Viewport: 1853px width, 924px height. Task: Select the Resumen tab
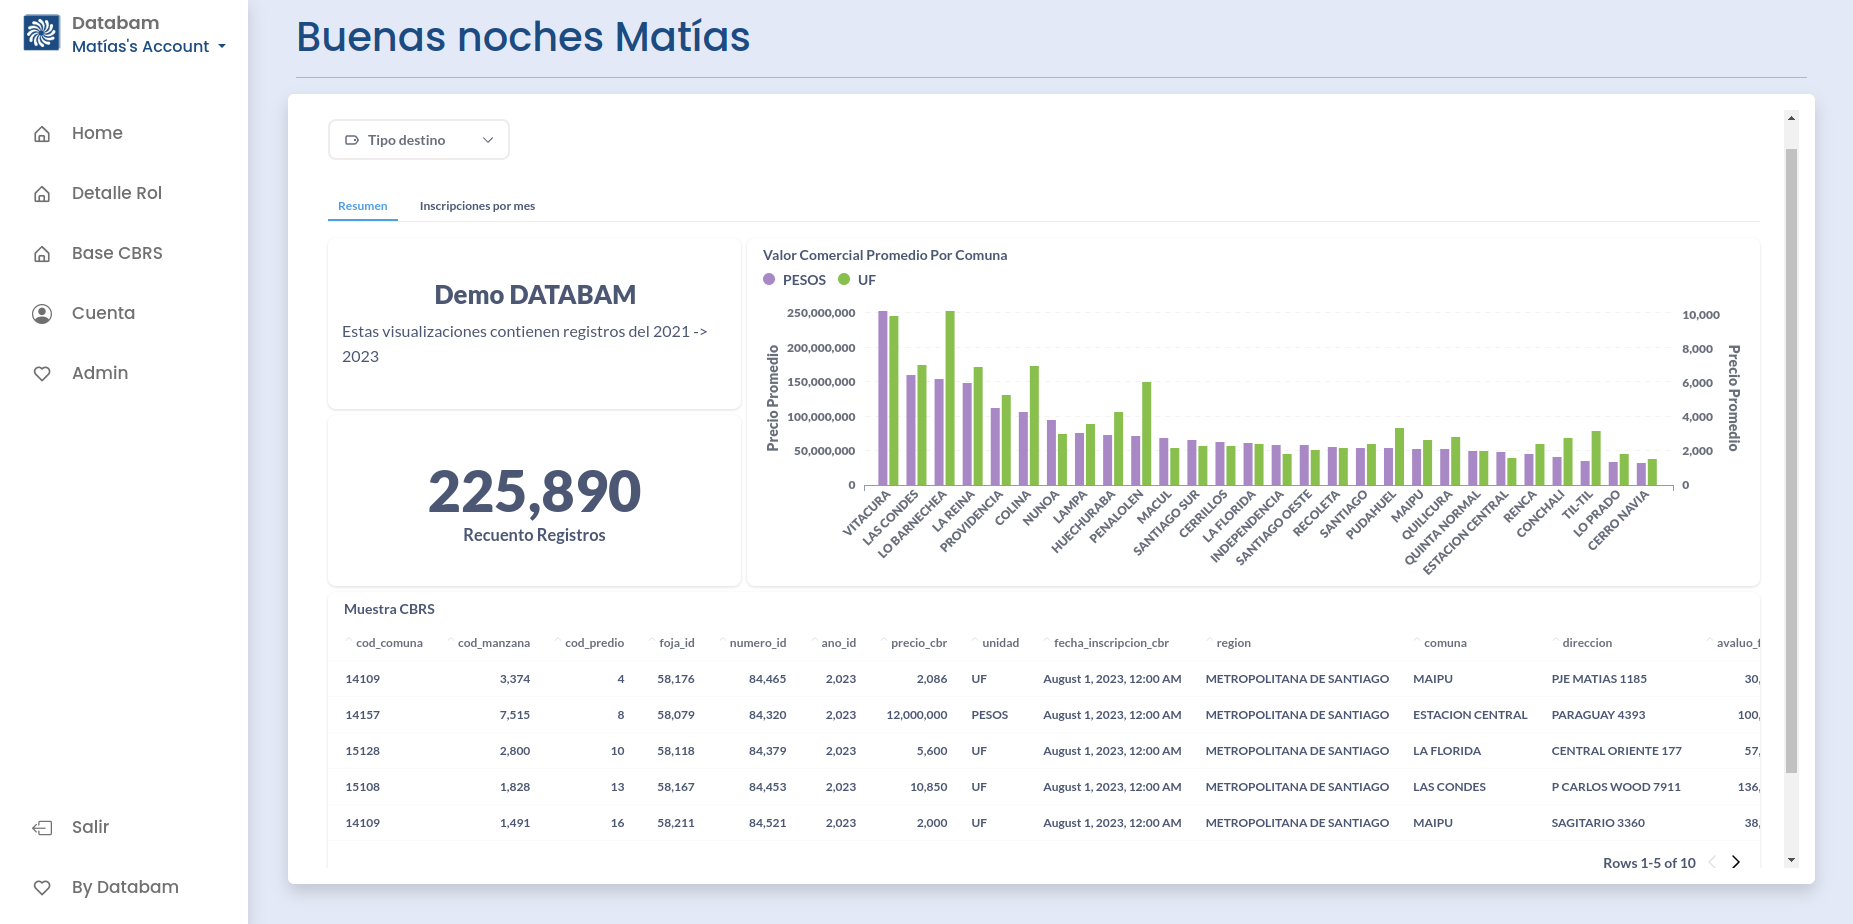point(362,206)
